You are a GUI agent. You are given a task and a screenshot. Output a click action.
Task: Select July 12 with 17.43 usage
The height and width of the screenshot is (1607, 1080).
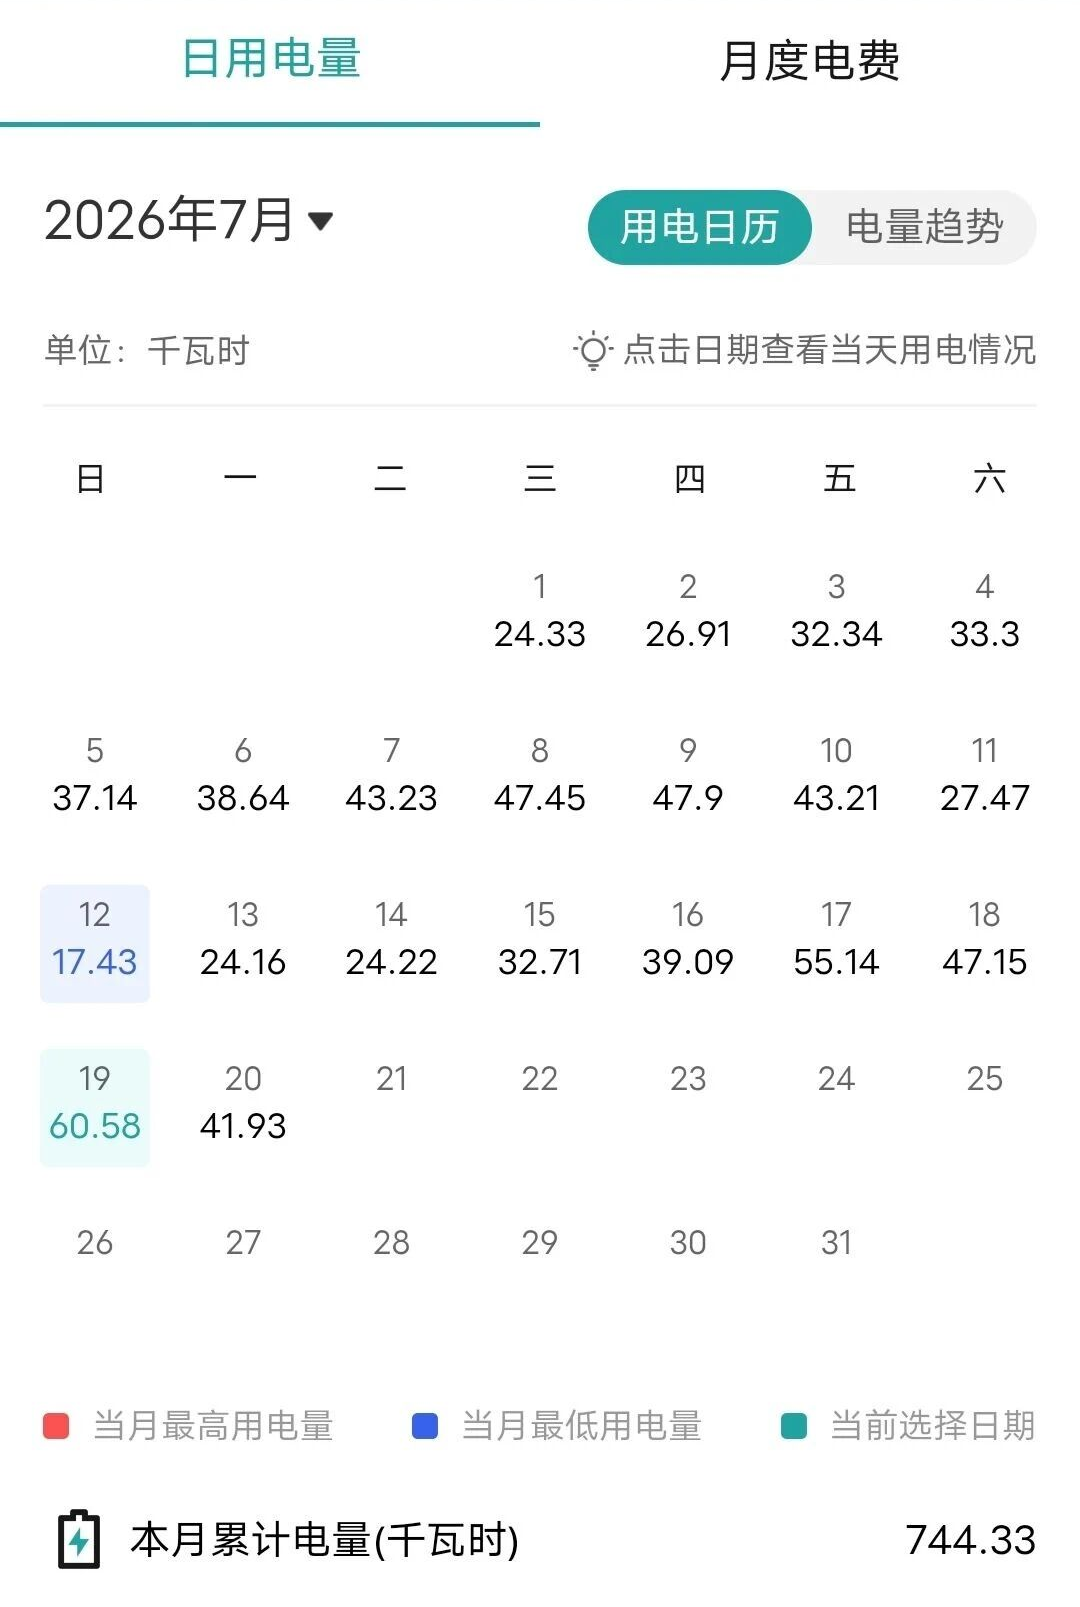(95, 943)
